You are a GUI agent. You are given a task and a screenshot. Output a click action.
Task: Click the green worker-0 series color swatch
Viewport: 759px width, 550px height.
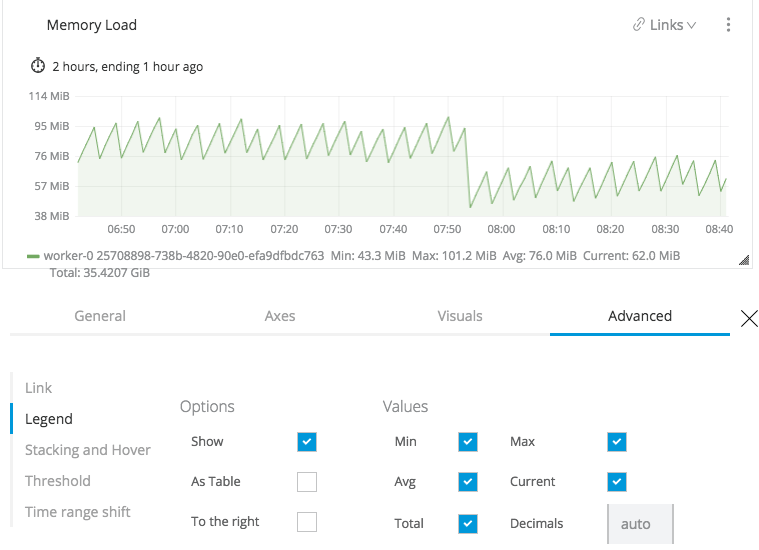(33, 256)
